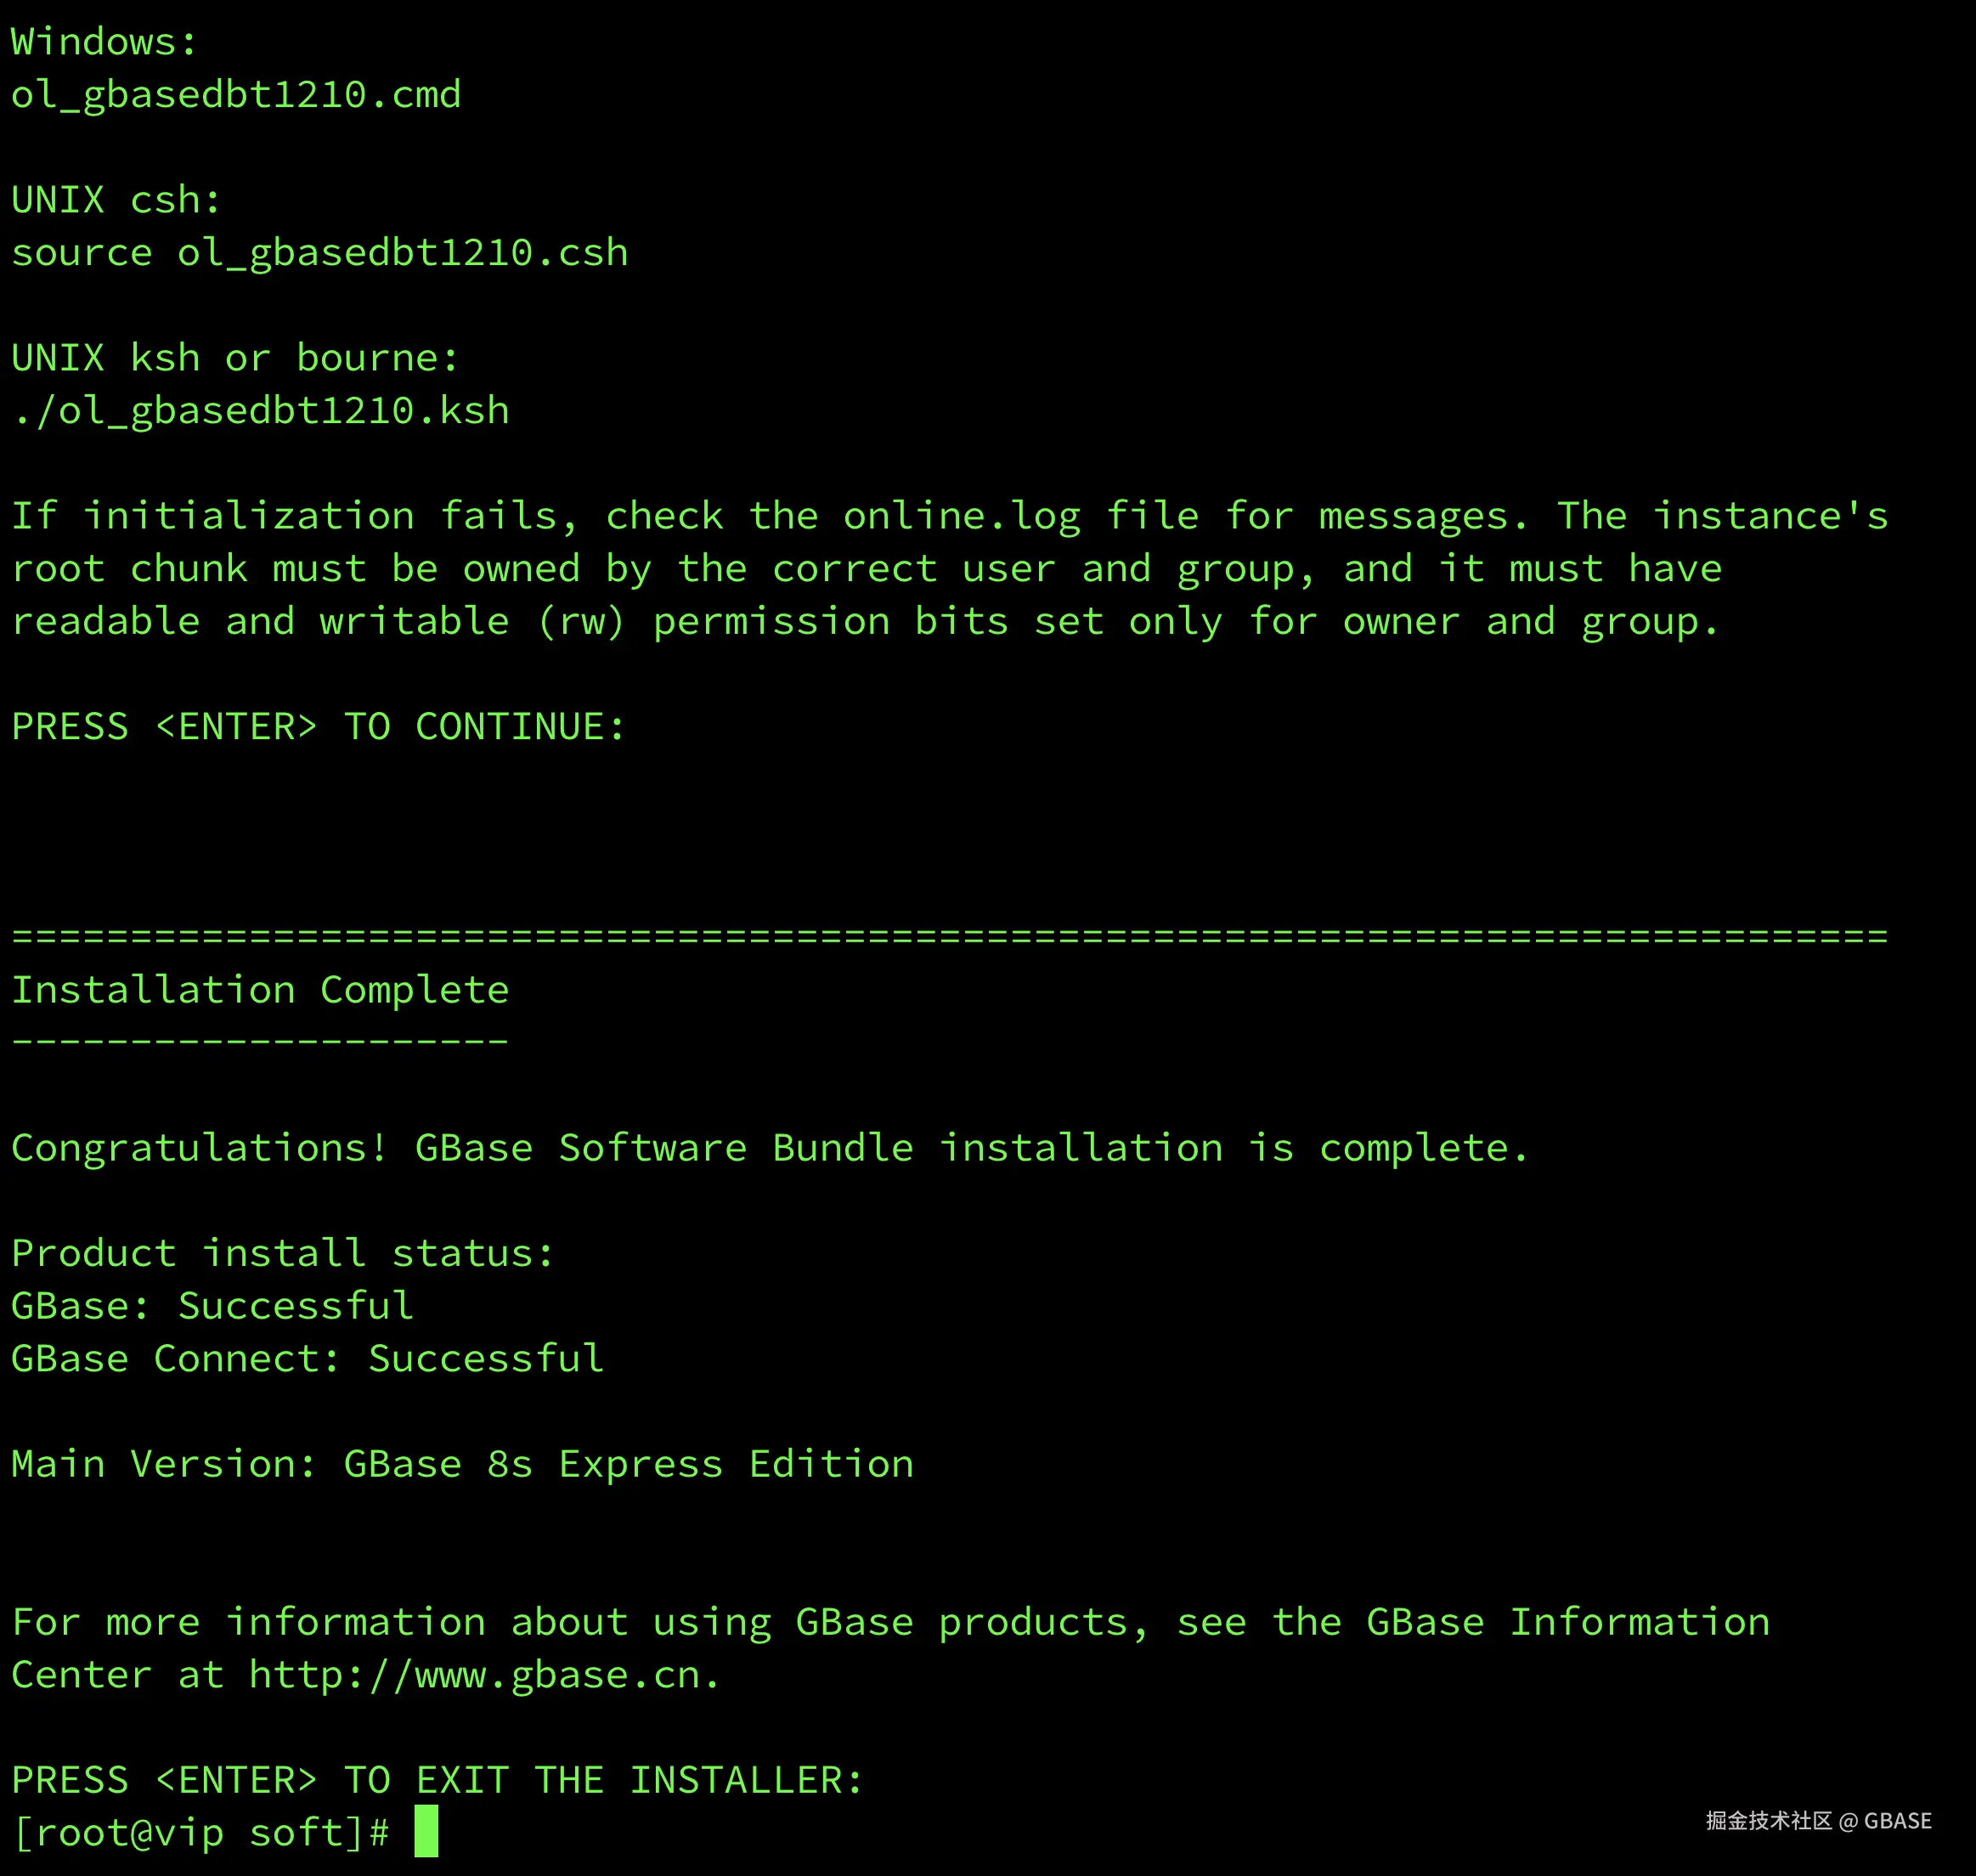The height and width of the screenshot is (1876, 1976).
Task: Click Main Version GBase 8s Express Edition
Action: pos(463,1464)
